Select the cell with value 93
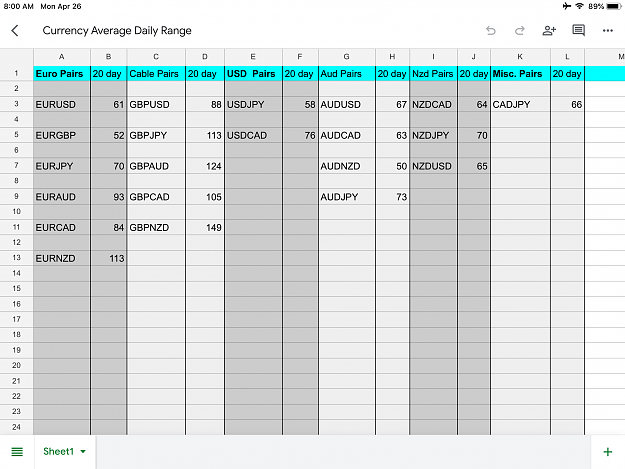The image size is (625, 469). [x=108, y=196]
